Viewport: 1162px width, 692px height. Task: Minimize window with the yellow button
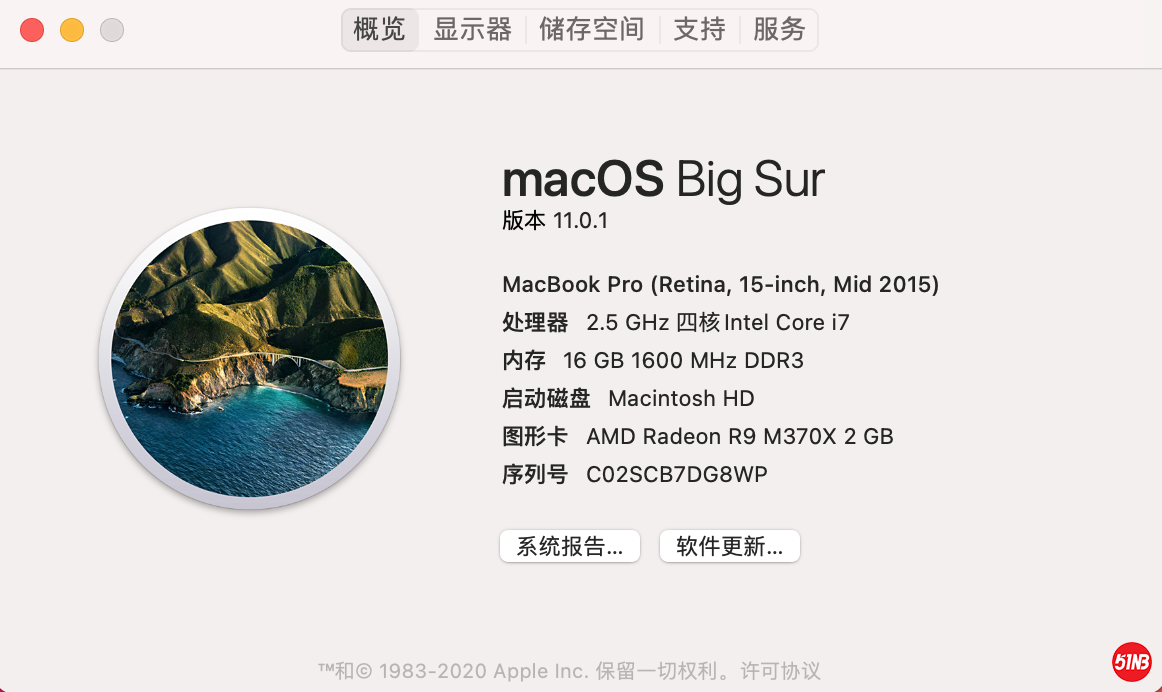pos(72,30)
